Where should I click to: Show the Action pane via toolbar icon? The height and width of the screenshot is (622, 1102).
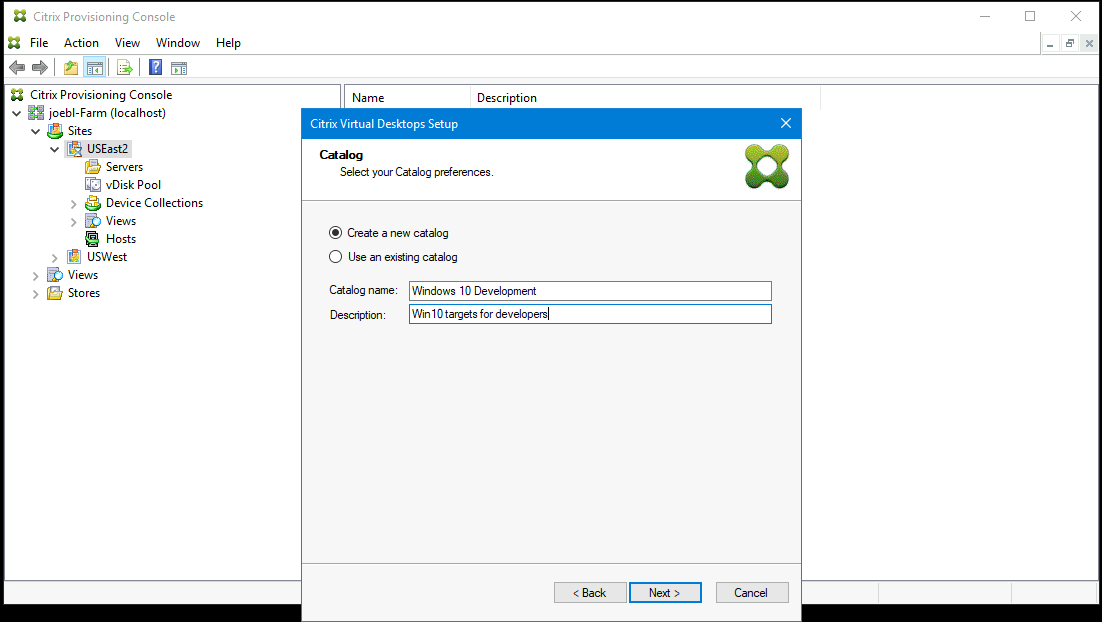(178, 67)
